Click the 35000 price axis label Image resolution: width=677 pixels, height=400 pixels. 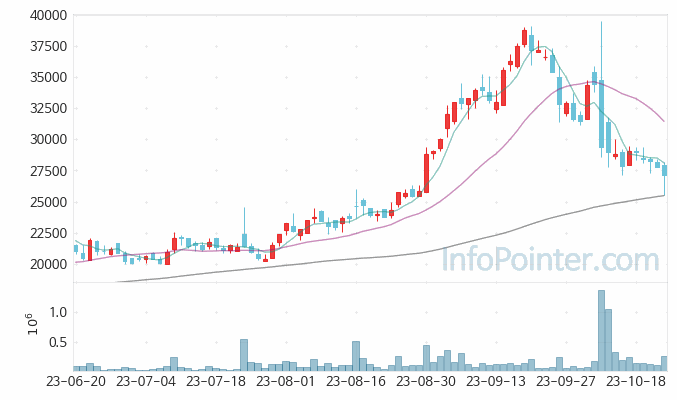[x=48, y=78]
